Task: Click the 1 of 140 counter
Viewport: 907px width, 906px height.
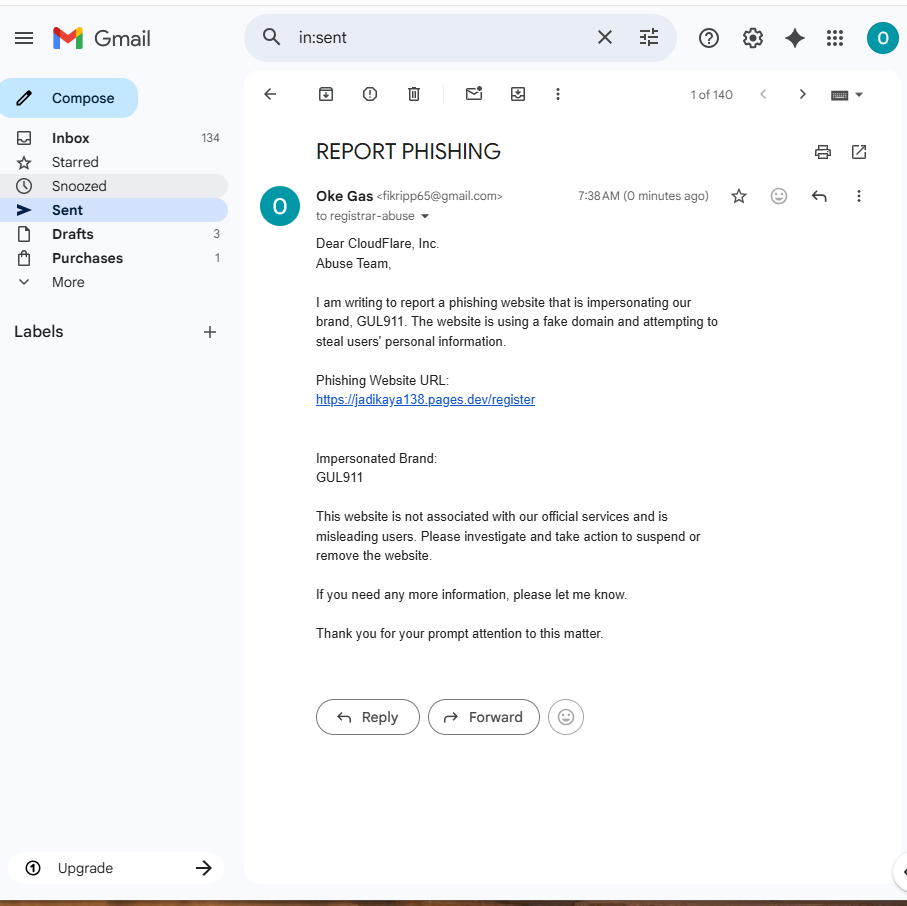Action: tap(711, 95)
